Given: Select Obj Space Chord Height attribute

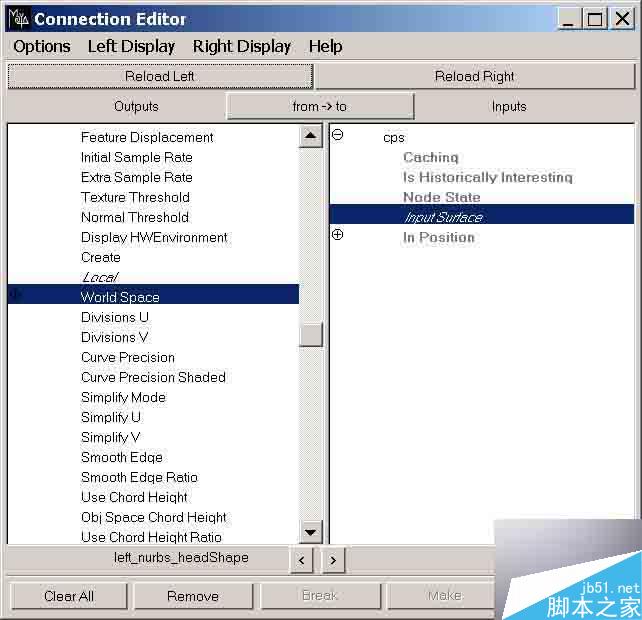Looking at the screenshot, I should [154, 518].
